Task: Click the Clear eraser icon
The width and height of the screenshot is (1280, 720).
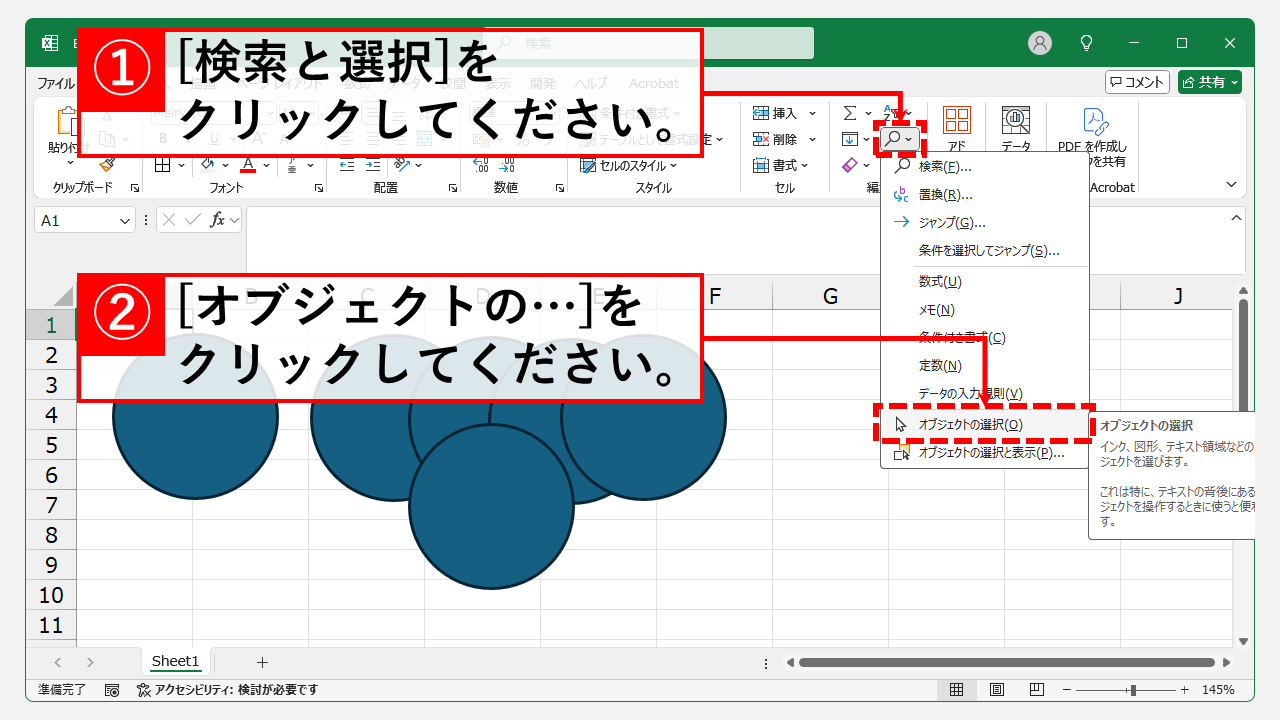Action: point(849,165)
